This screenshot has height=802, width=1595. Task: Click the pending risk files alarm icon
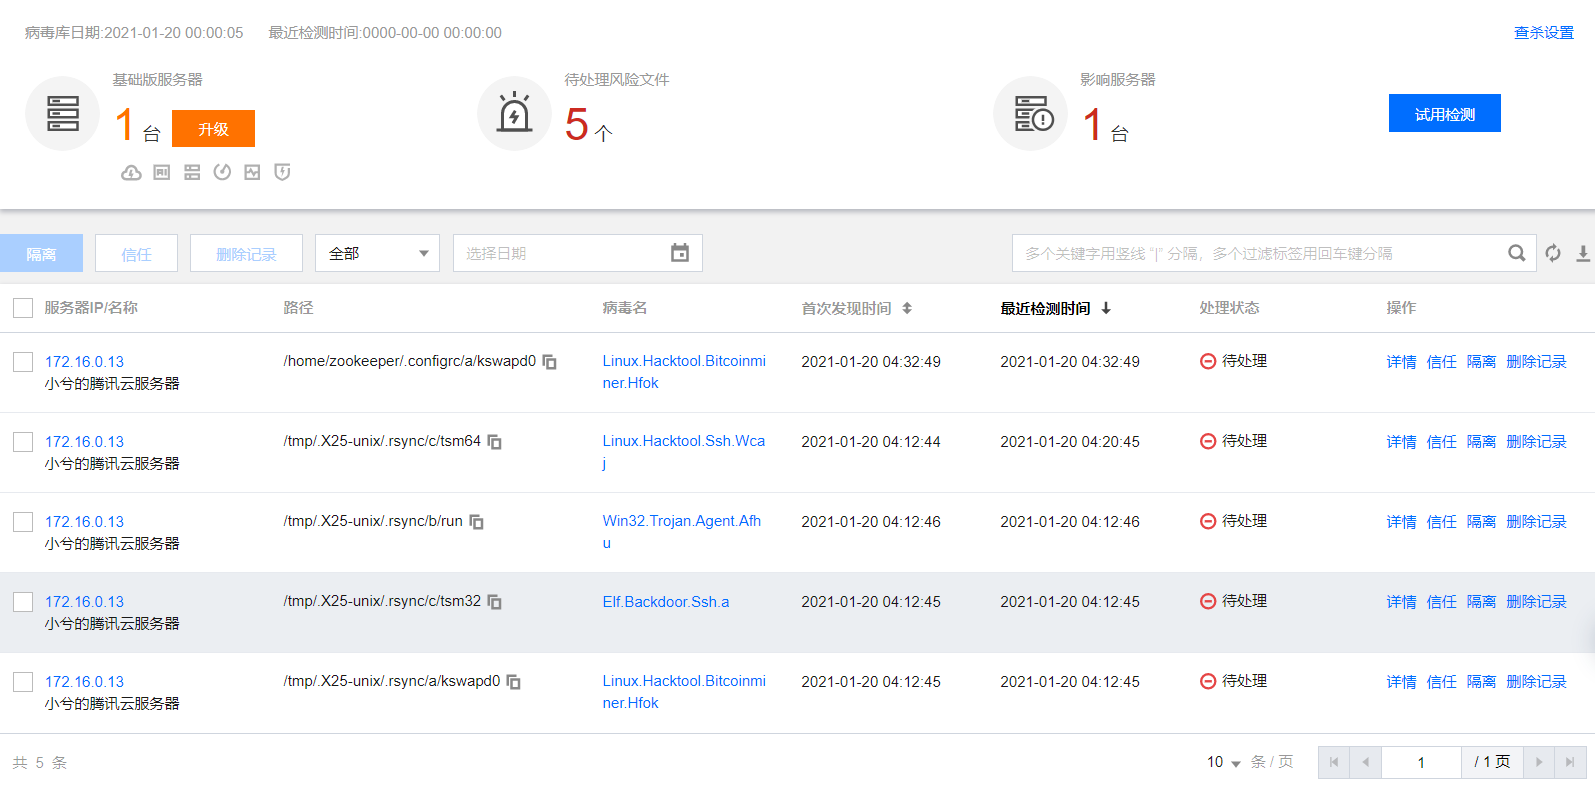[x=515, y=114]
